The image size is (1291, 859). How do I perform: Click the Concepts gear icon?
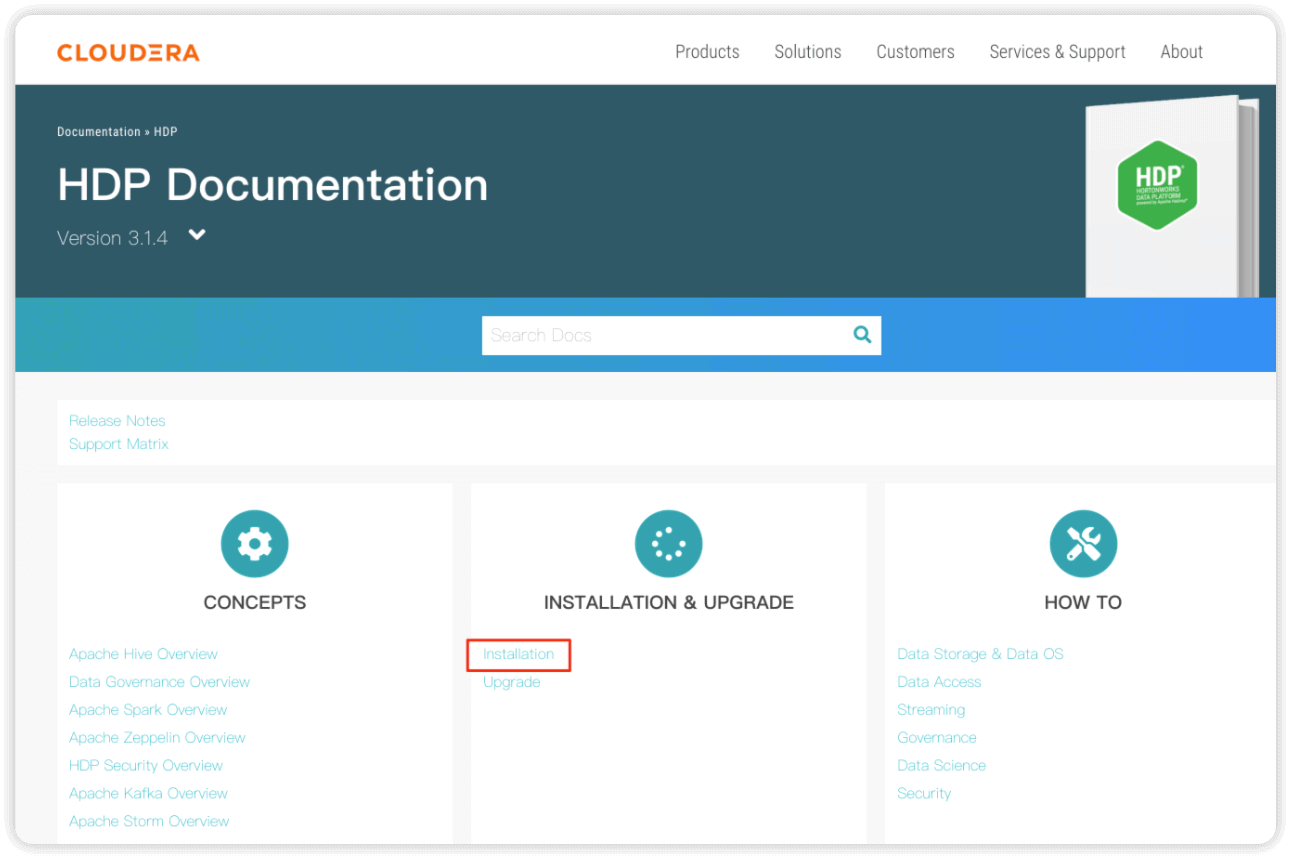pos(255,544)
